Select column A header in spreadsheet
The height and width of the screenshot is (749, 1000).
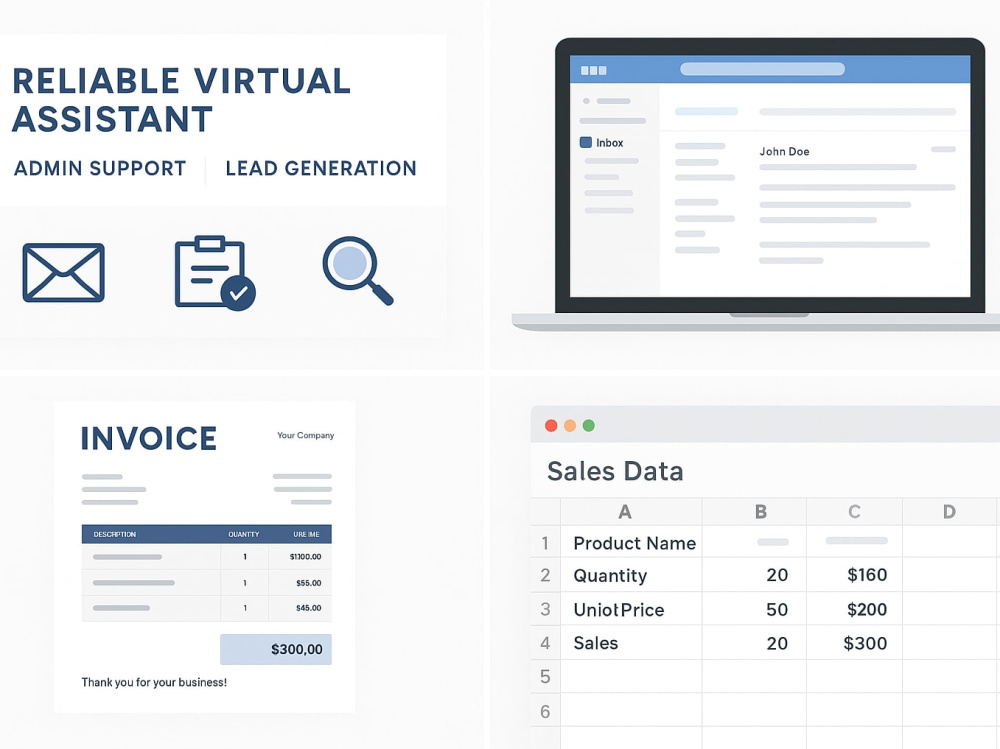point(631,512)
